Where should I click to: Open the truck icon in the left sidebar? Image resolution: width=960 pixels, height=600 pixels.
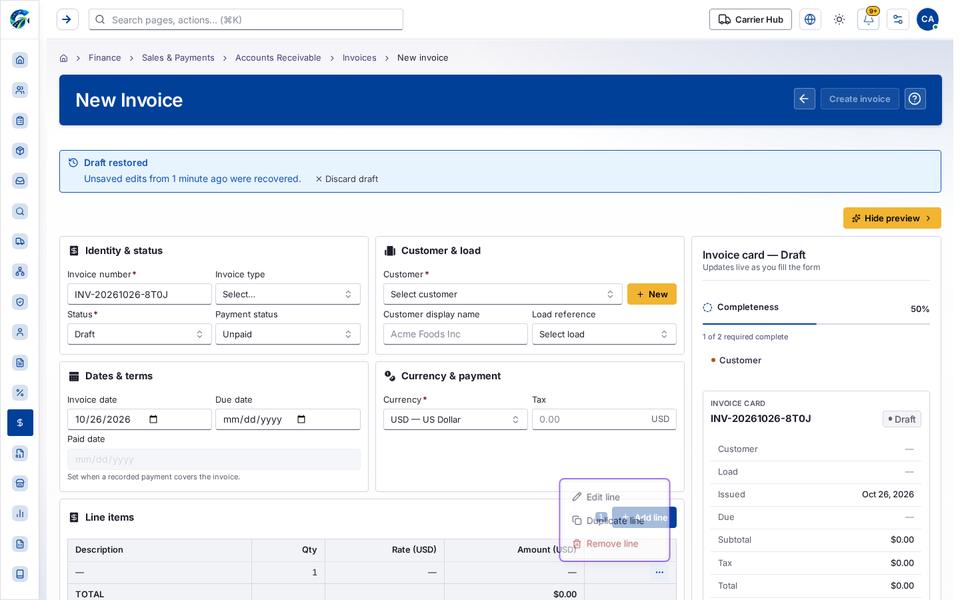pos(20,241)
